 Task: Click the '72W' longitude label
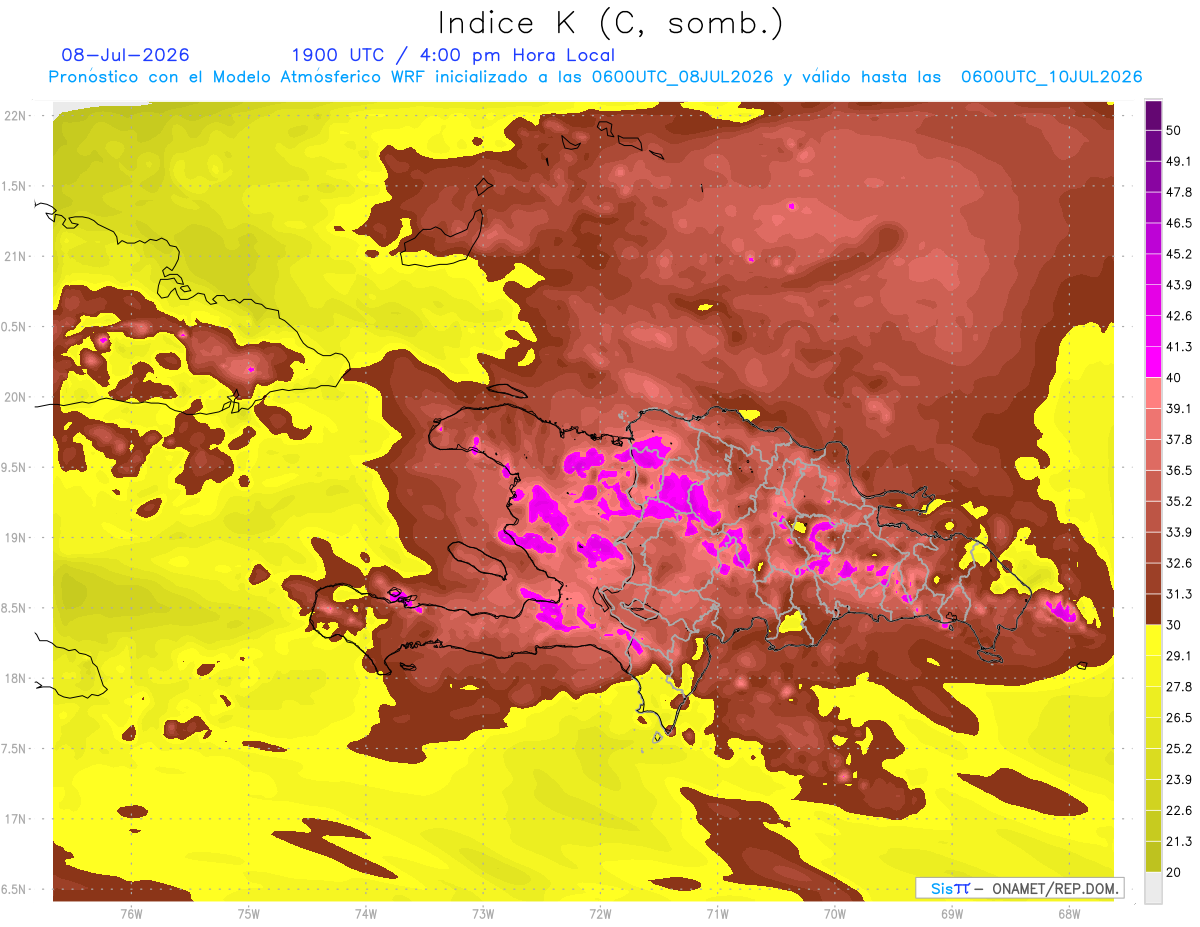tap(600, 914)
